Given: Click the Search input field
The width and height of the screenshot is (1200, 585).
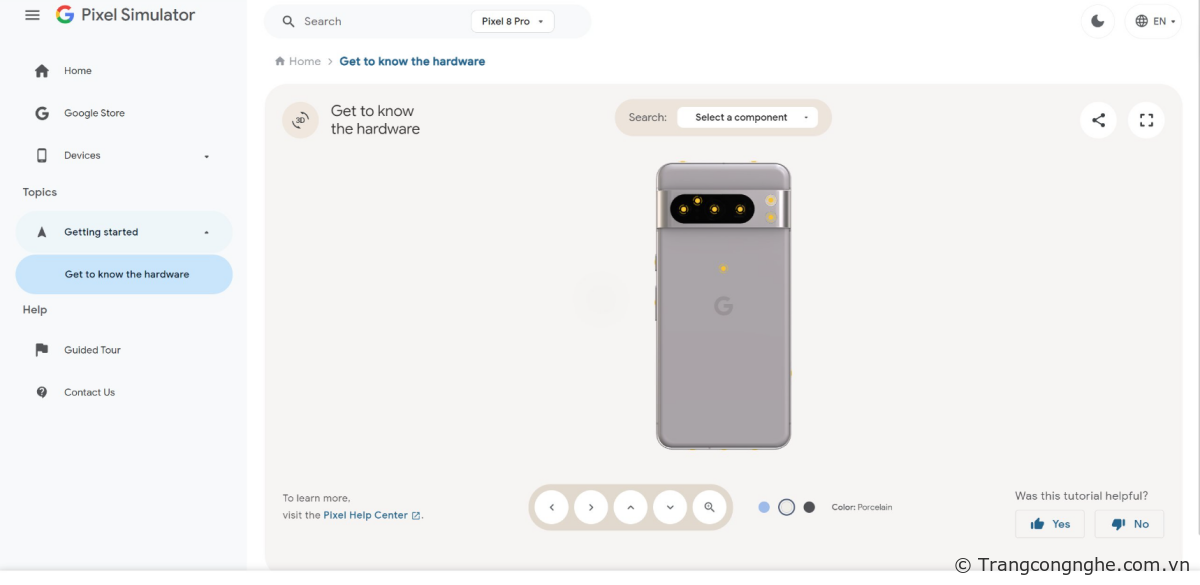Looking at the screenshot, I should click(x=380, y=21).
